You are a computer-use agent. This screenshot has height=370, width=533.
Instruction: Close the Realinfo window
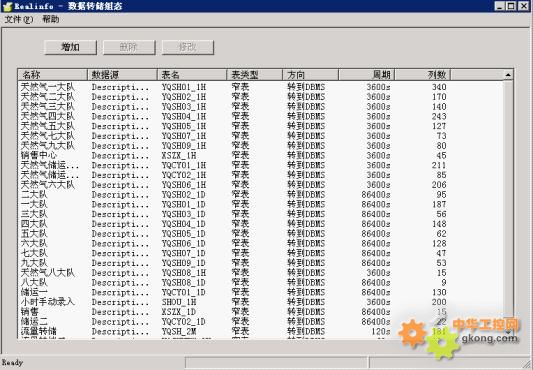coord(524,6)
